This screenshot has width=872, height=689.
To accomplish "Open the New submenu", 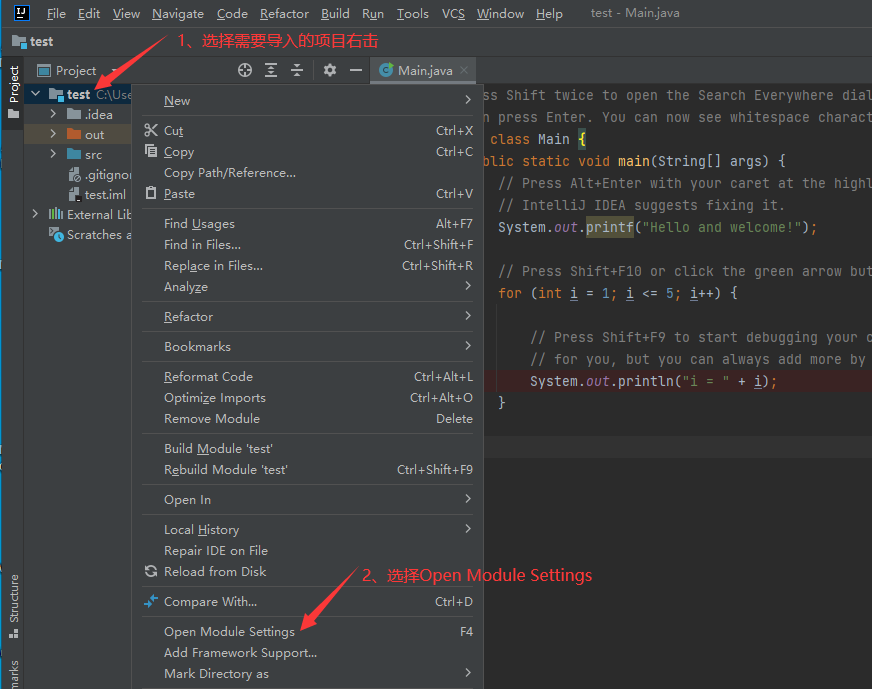I will click(308, 101).
